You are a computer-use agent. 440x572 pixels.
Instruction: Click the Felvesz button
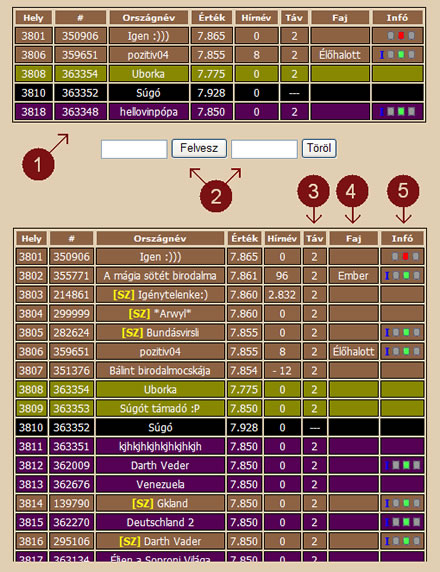199,148
